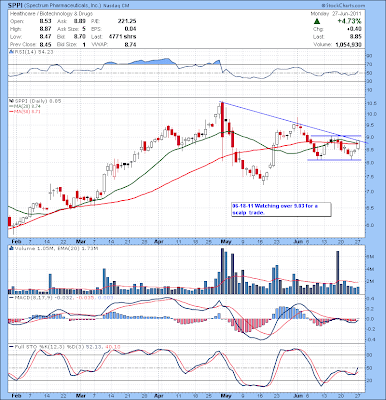Click the Healthcare / Biotechnology & Drugs sector text

(x=51, y=14)
